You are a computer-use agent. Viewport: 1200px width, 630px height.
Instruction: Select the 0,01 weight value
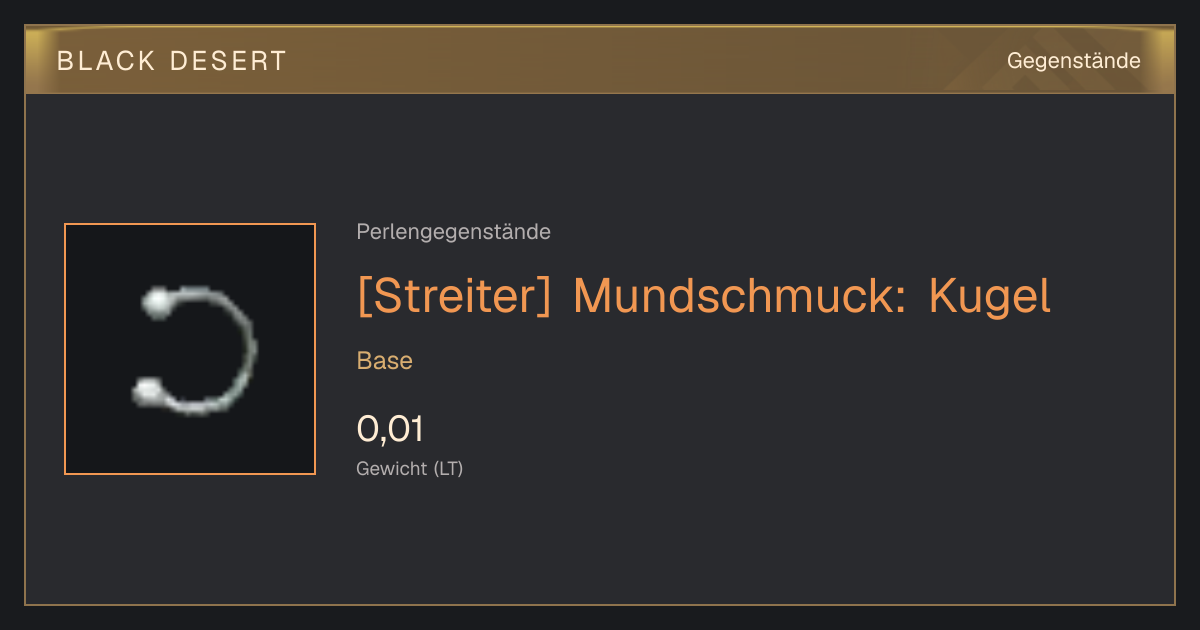390,429
